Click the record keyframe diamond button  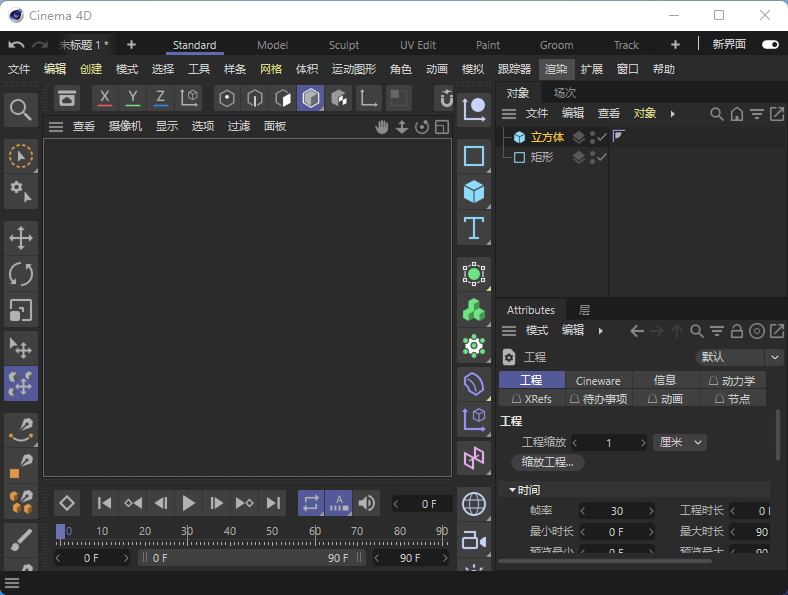coord(67,503)
